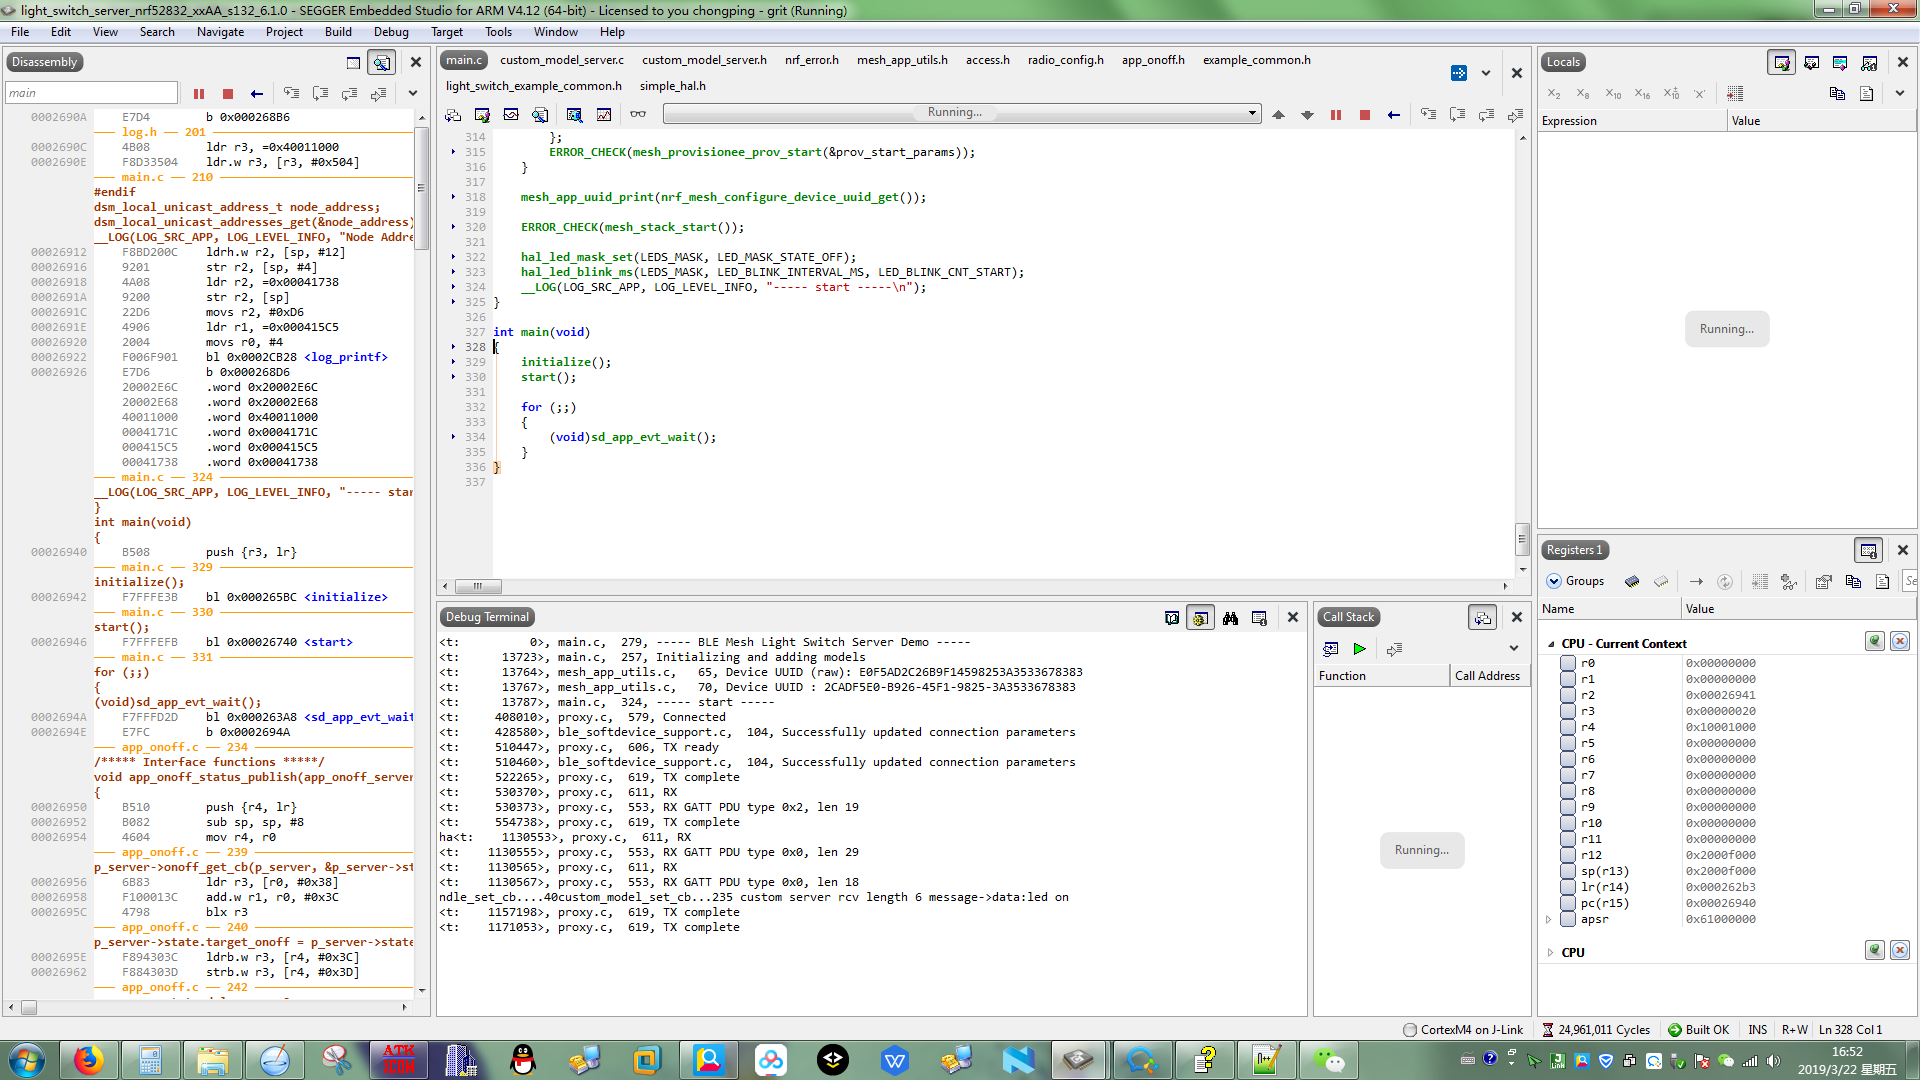Click the glasses icon in editor toolbar

[638, 114]
